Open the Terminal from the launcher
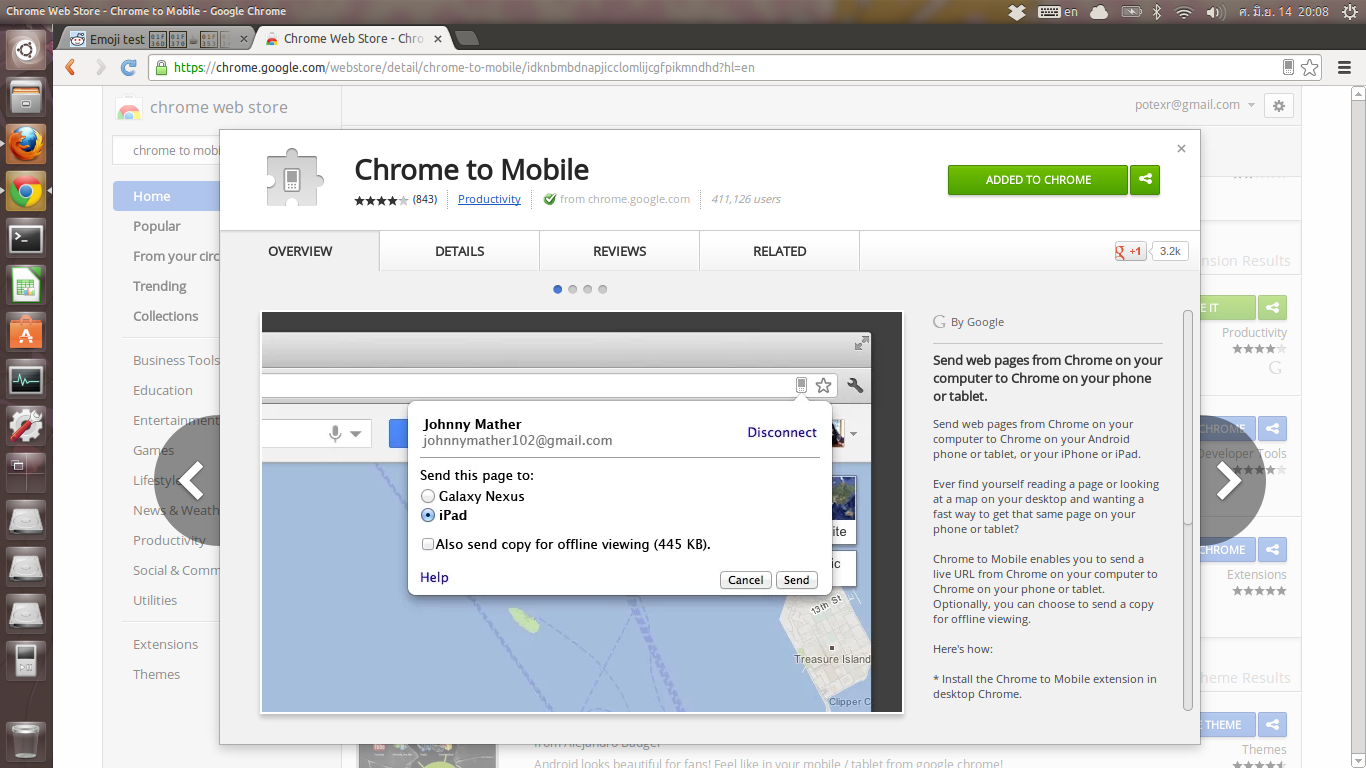The image size is (1366, 768). click(x=26, y=238)
